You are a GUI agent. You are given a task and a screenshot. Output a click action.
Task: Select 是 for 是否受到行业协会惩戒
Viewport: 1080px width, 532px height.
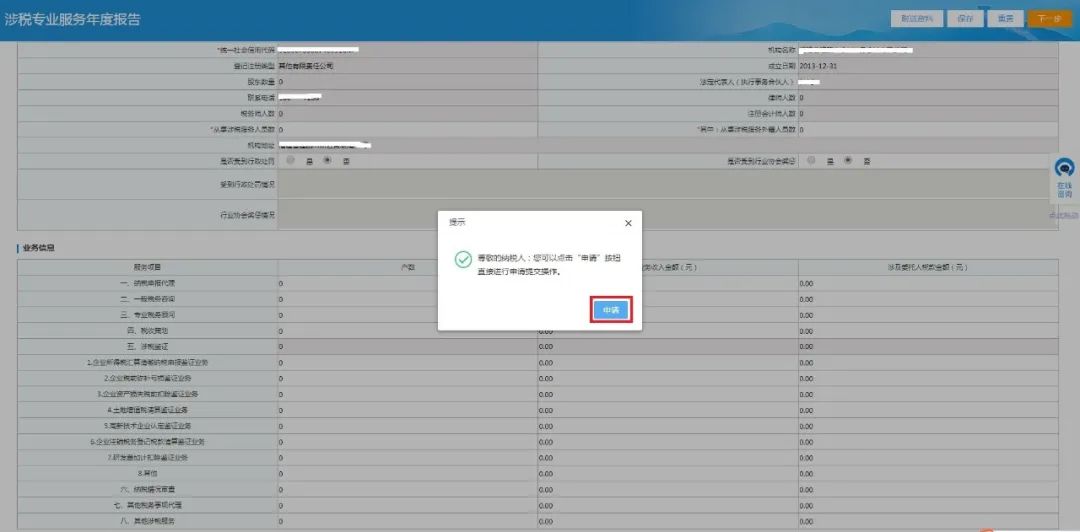point(812,161)
